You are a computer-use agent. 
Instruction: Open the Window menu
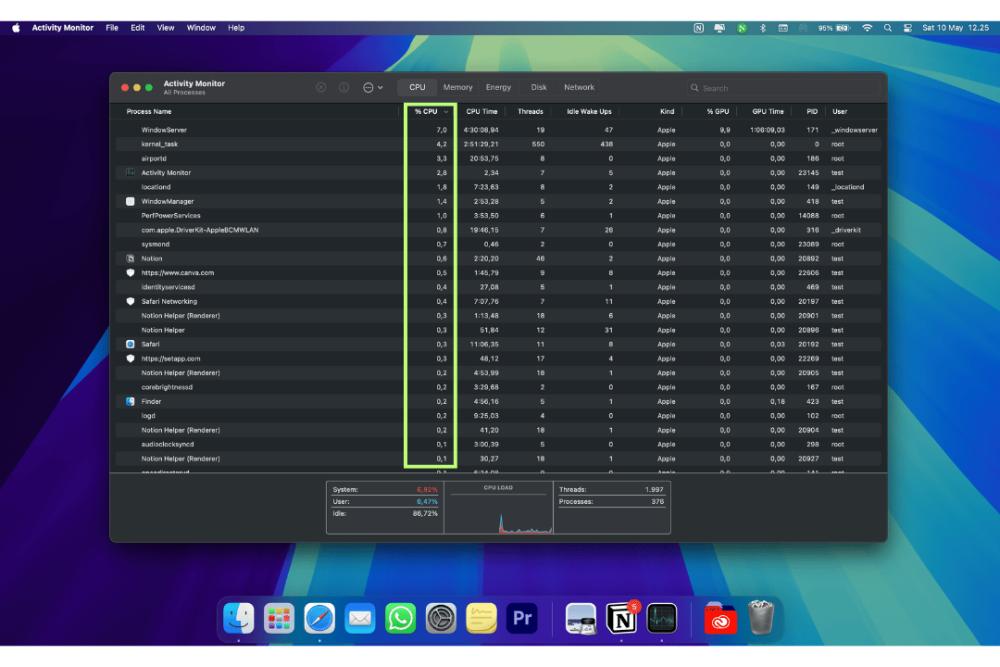[201, 28]
